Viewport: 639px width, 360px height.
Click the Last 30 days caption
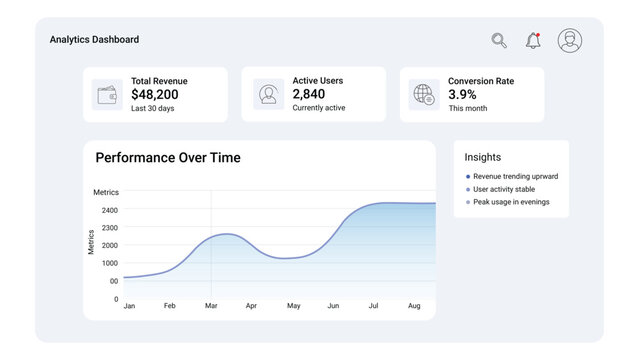[152, 108]
